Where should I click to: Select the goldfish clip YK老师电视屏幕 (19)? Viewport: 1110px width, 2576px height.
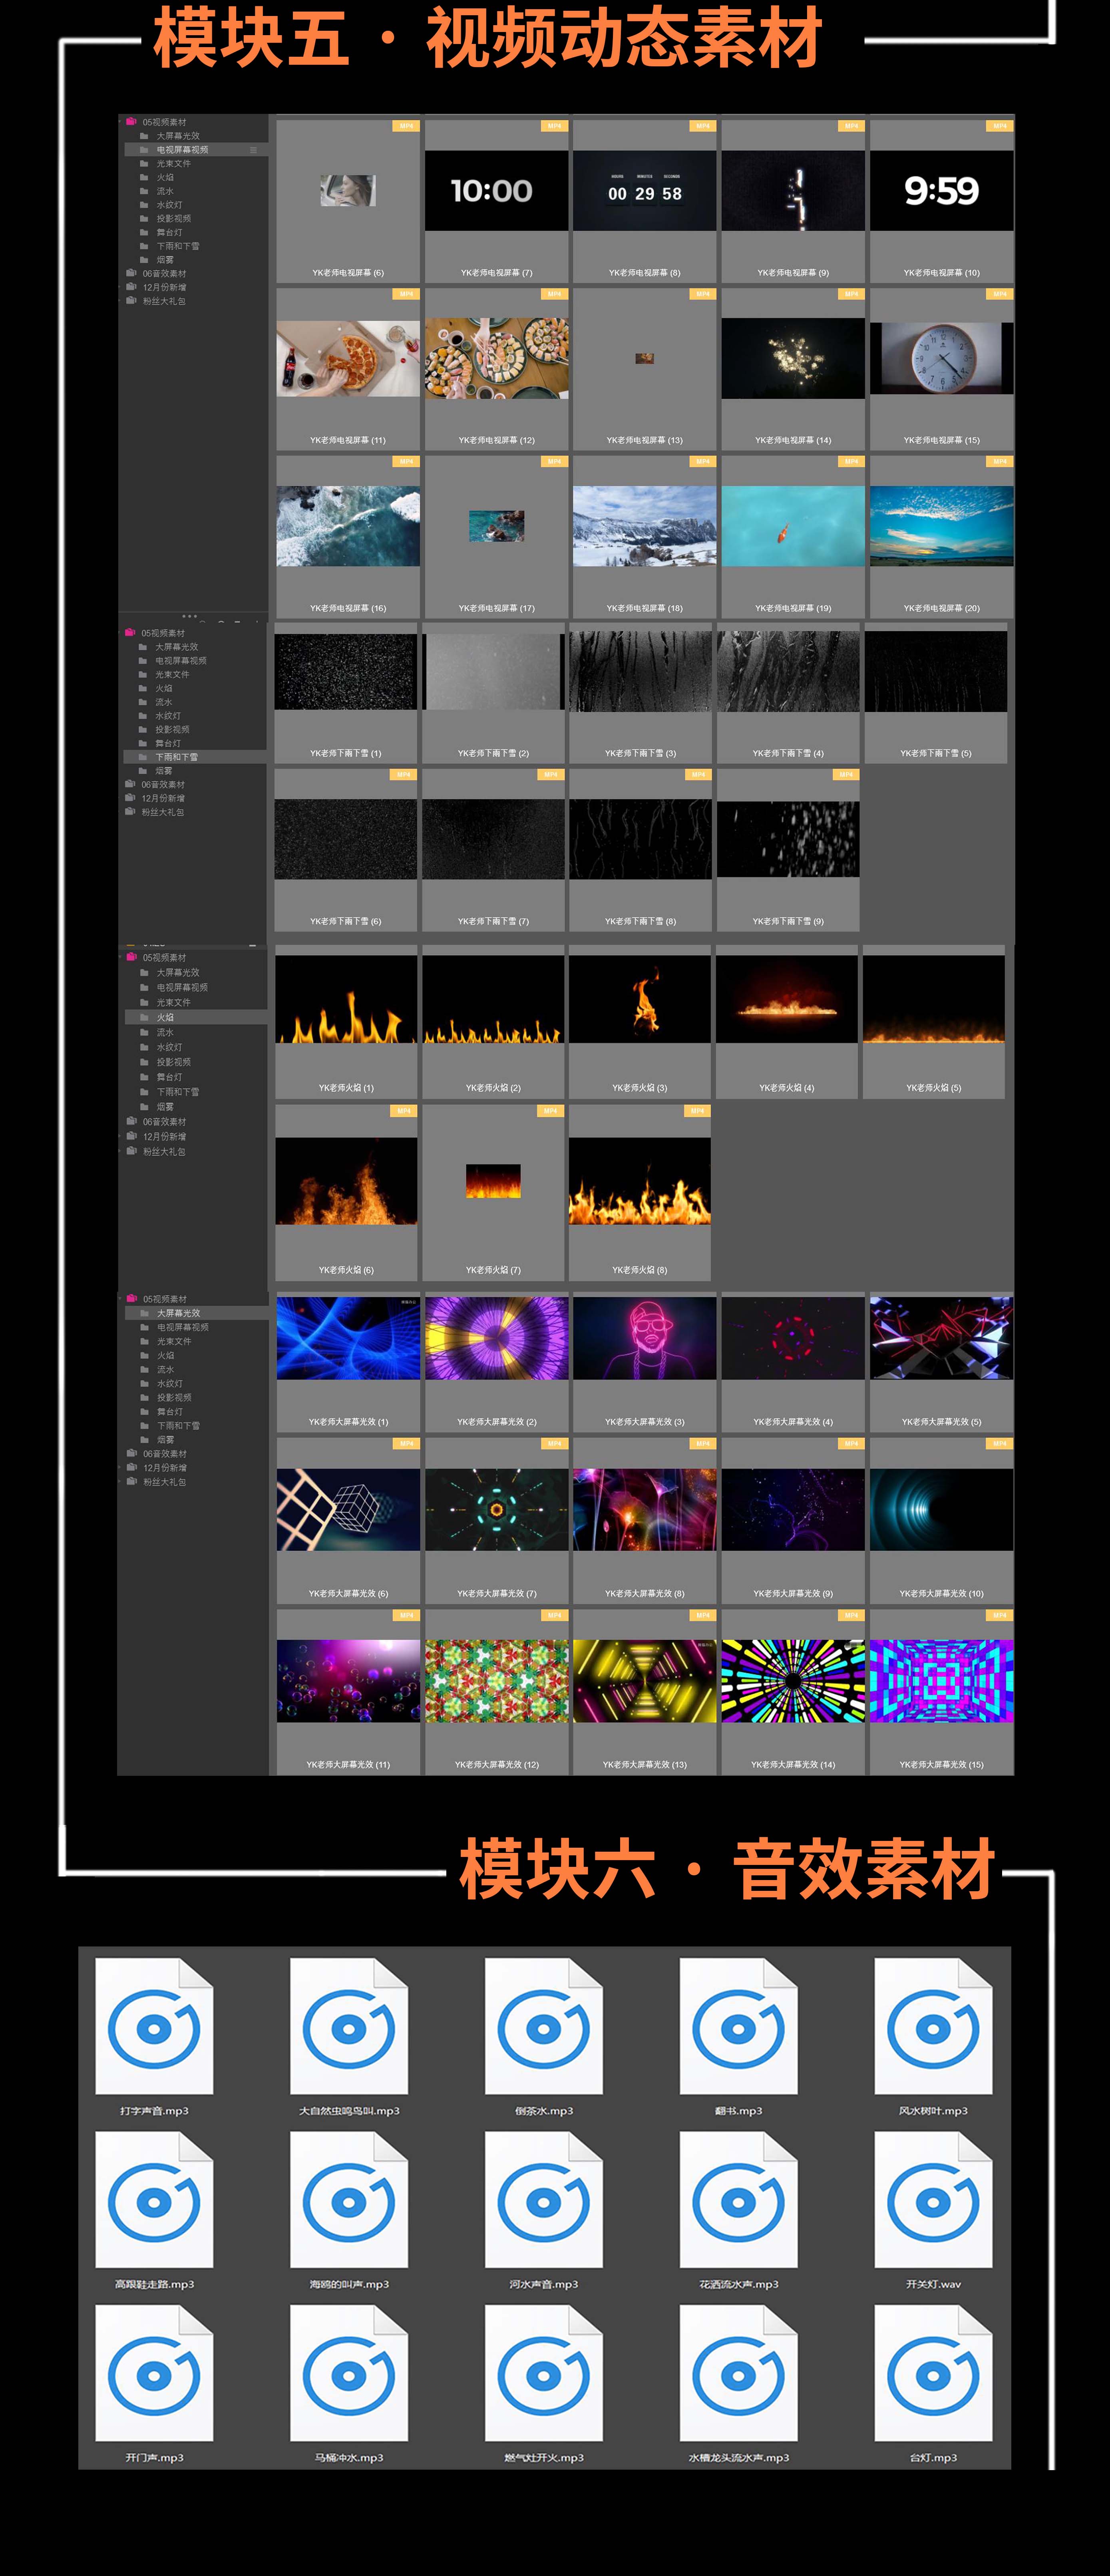click(793, 526)
